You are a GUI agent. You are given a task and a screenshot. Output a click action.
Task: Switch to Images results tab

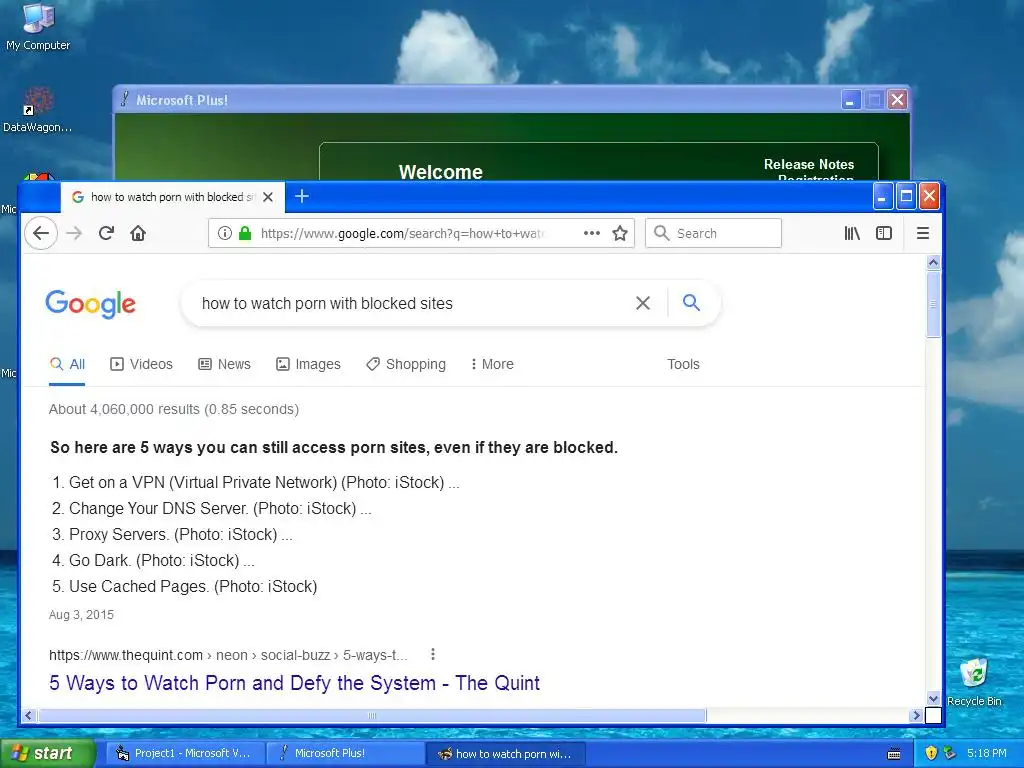coord(308,364)
